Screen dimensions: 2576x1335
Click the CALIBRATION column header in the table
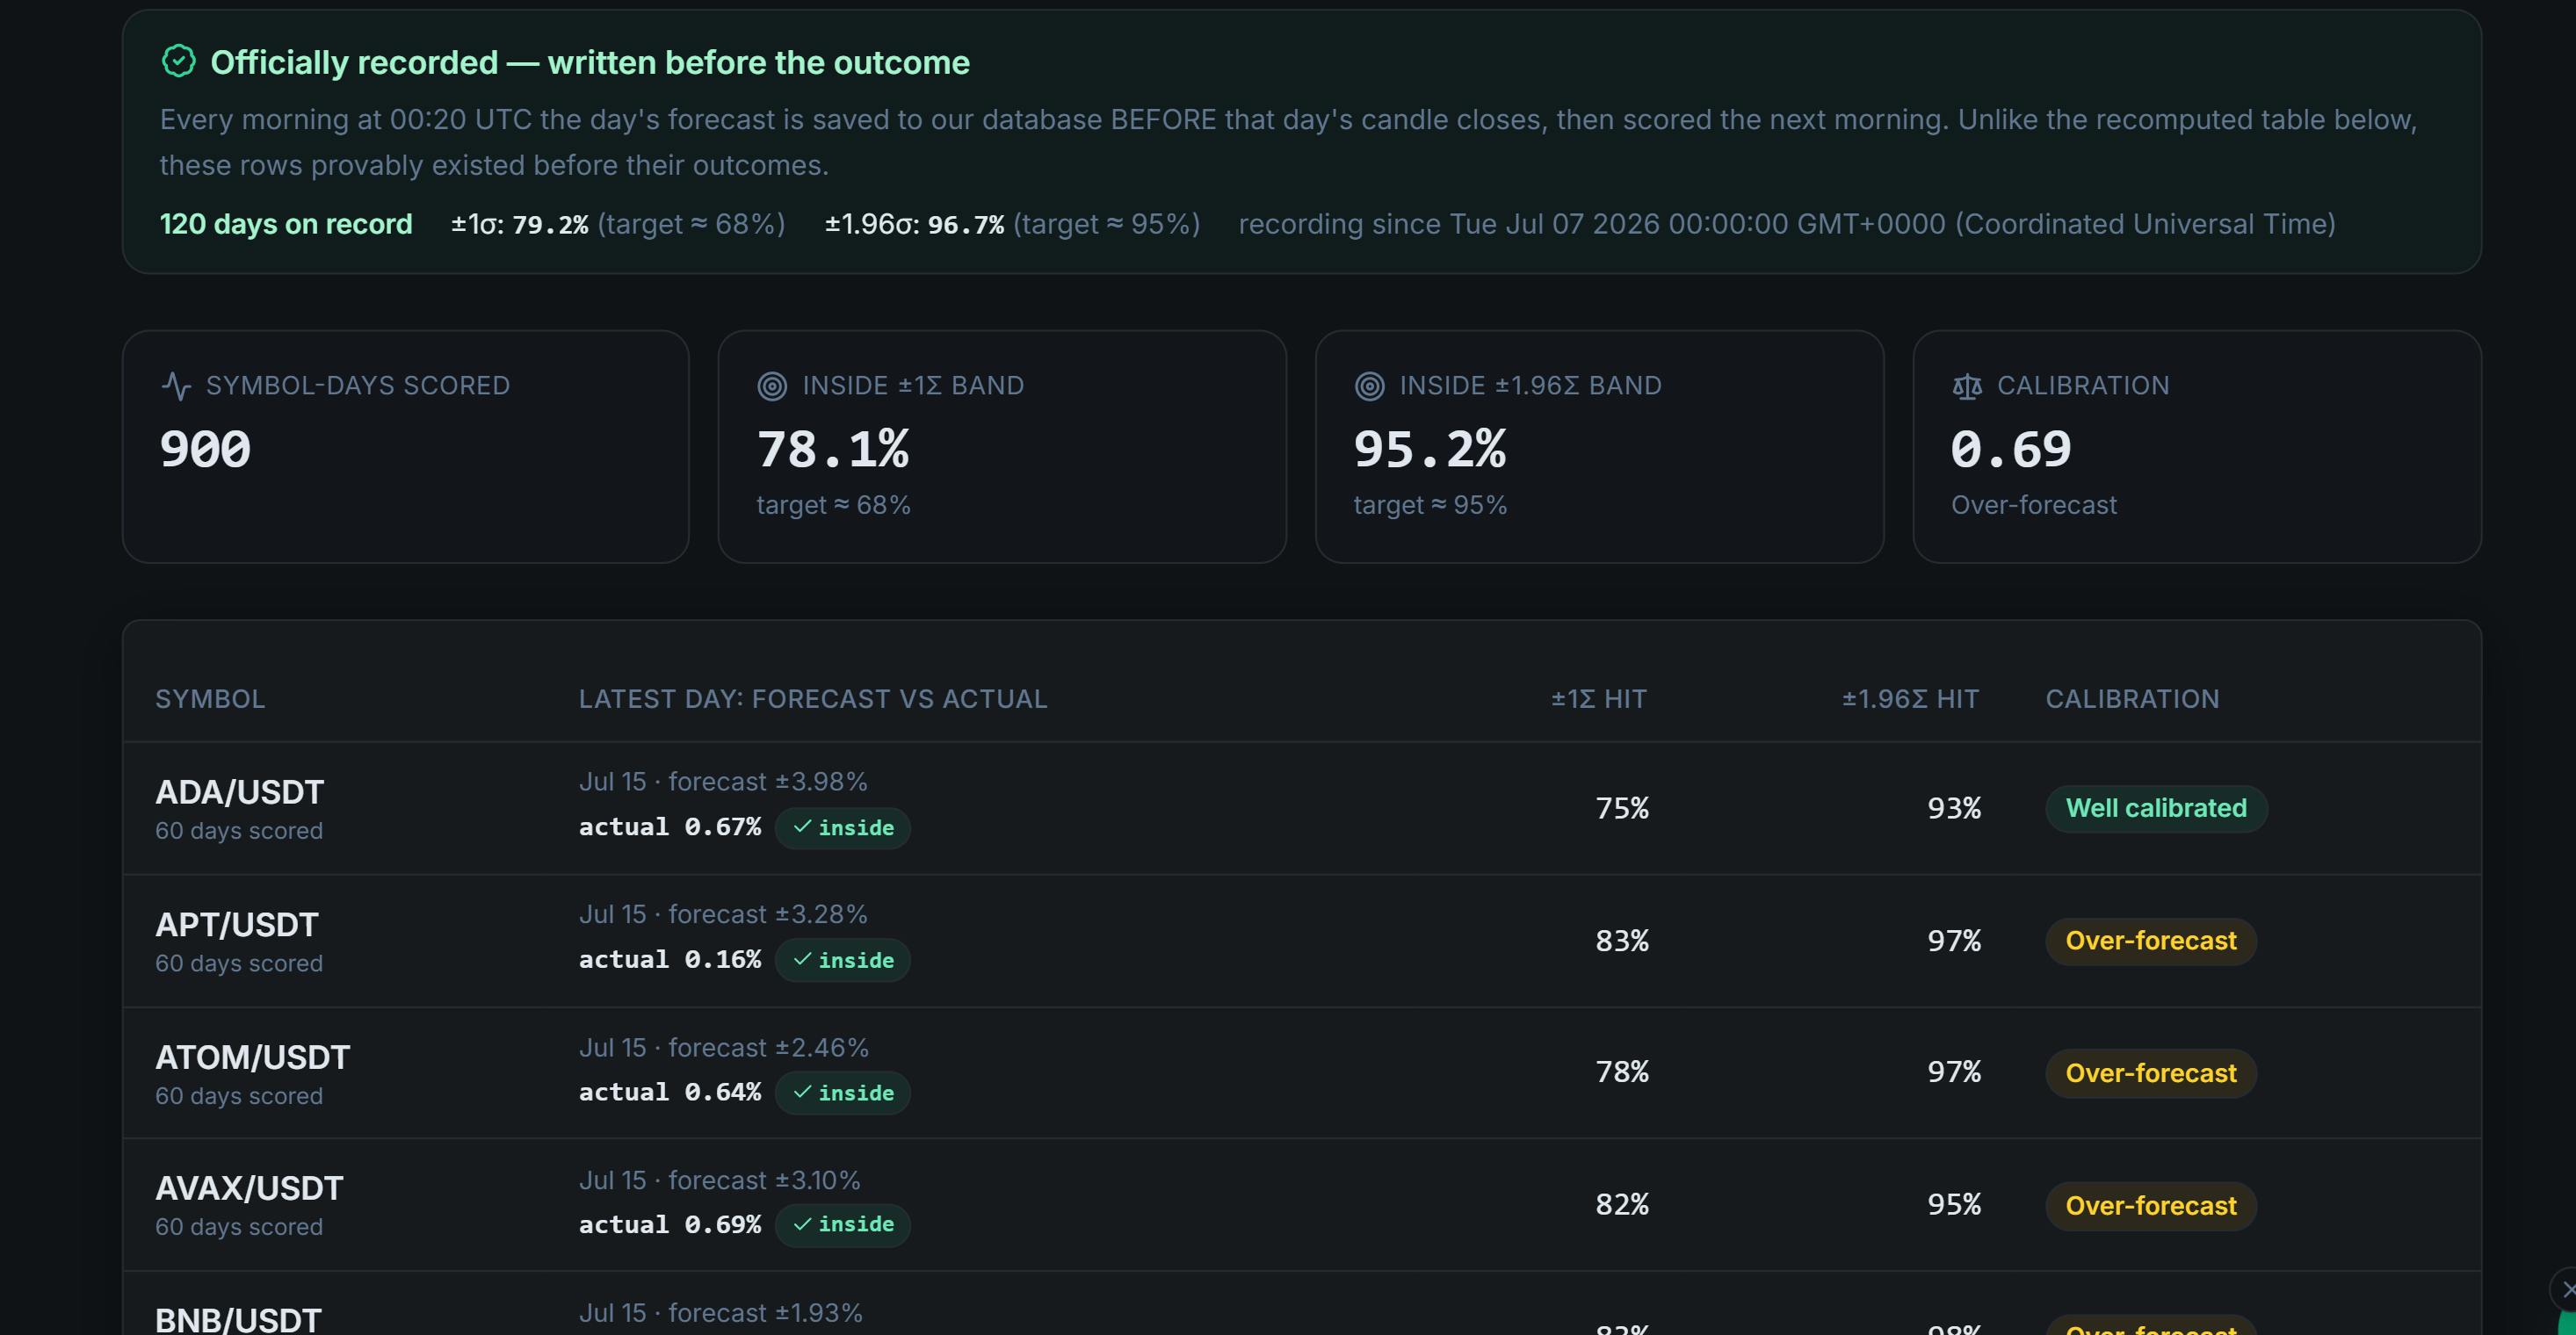coord(2132,699)
